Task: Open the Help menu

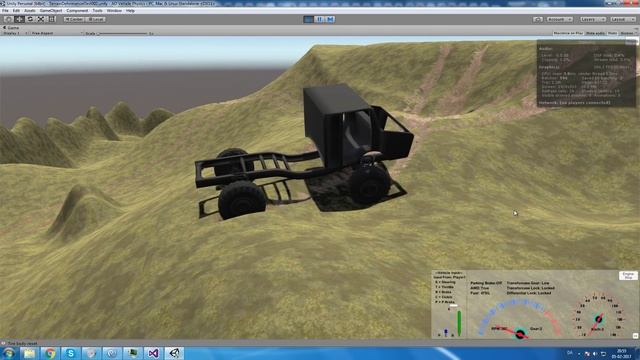Action: (x=130, y=11)
